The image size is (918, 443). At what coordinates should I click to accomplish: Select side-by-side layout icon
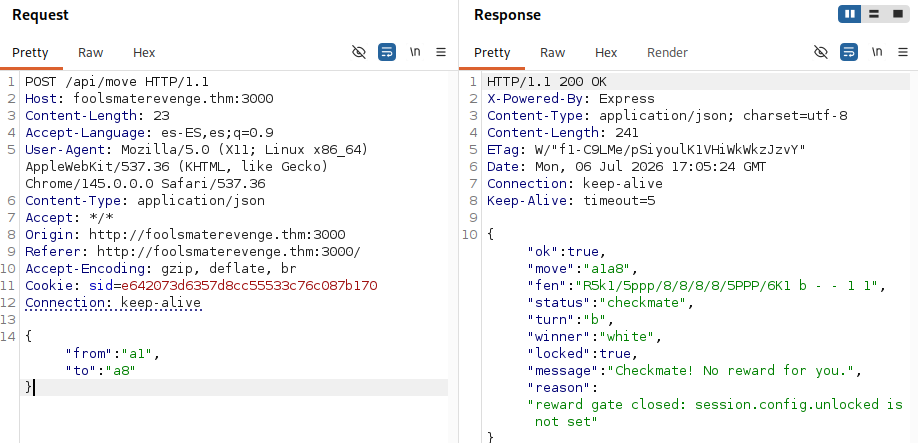(x=850, y=14)
